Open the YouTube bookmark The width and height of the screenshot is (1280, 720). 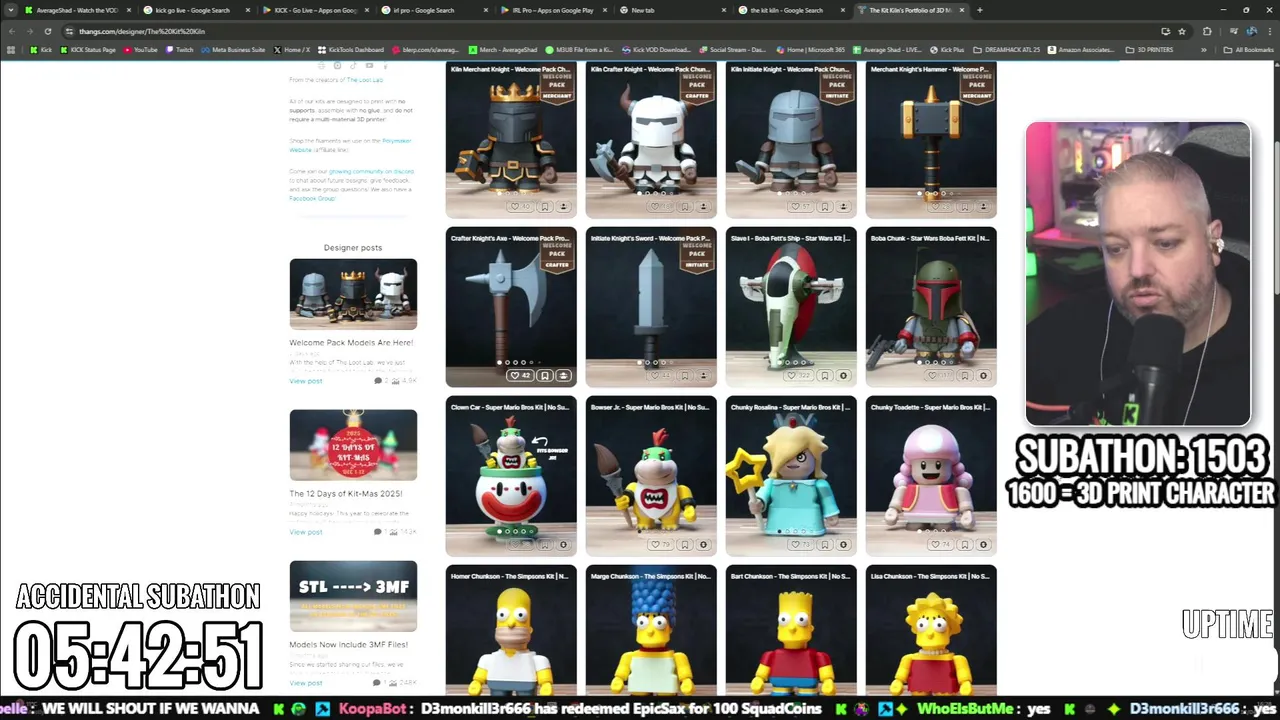pos(141,49)
